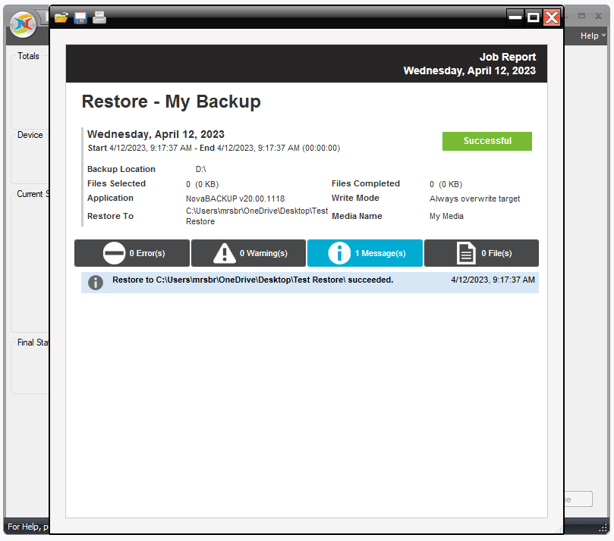Select the restore succeeded message row
614x541 pixels.
[x=310, y=282]
